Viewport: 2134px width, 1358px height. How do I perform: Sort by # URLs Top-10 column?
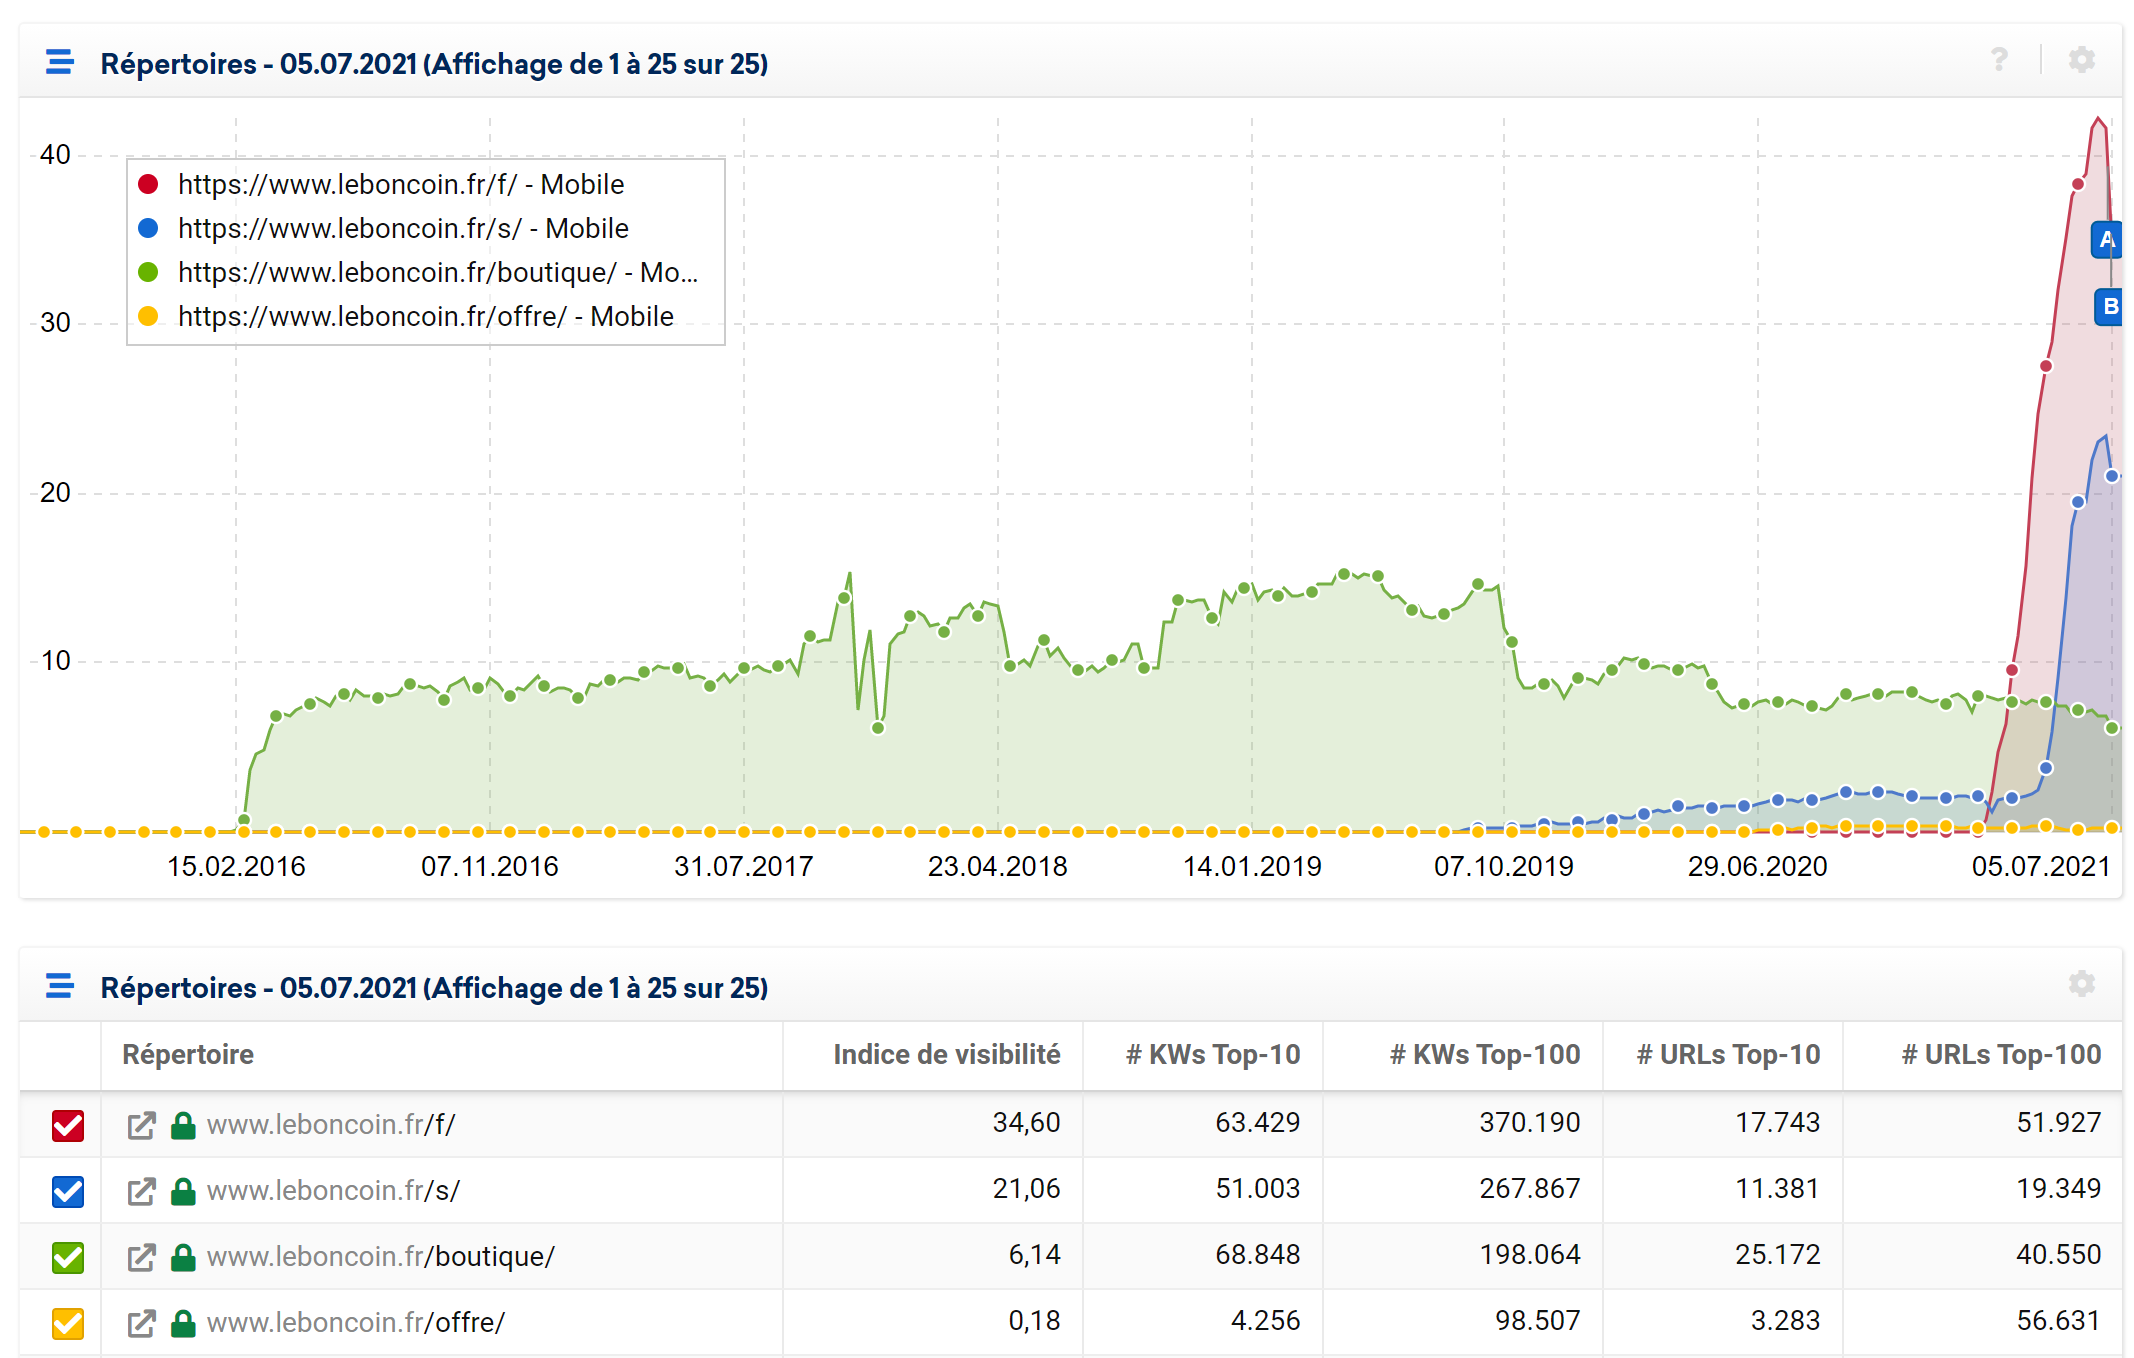1728,1054
